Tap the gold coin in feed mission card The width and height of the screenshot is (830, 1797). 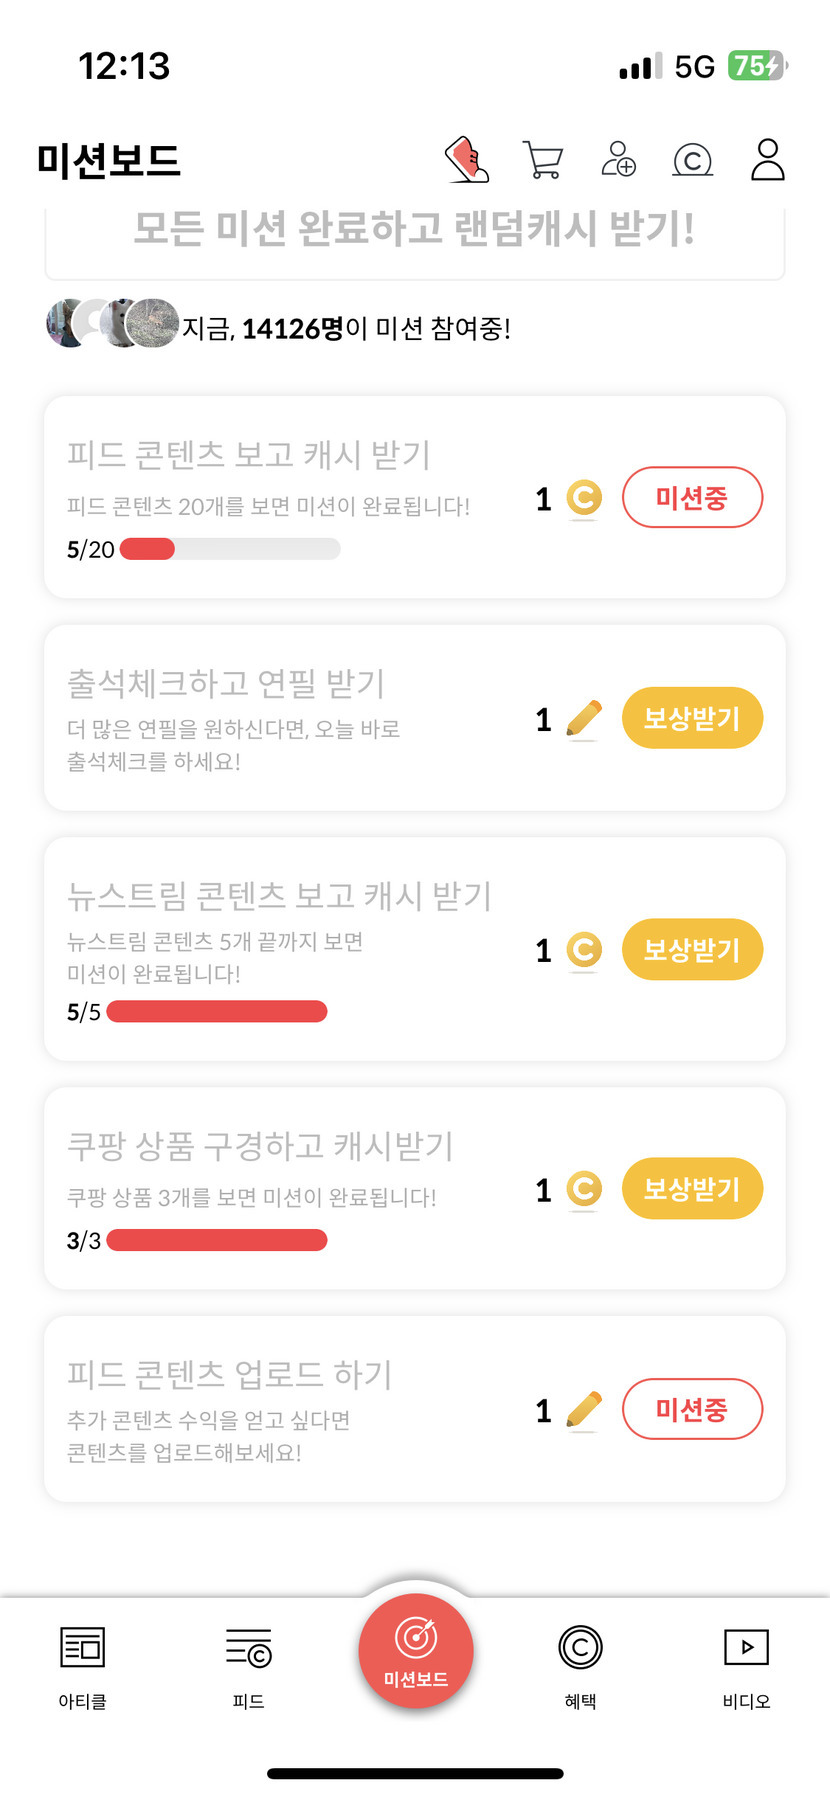584,498
